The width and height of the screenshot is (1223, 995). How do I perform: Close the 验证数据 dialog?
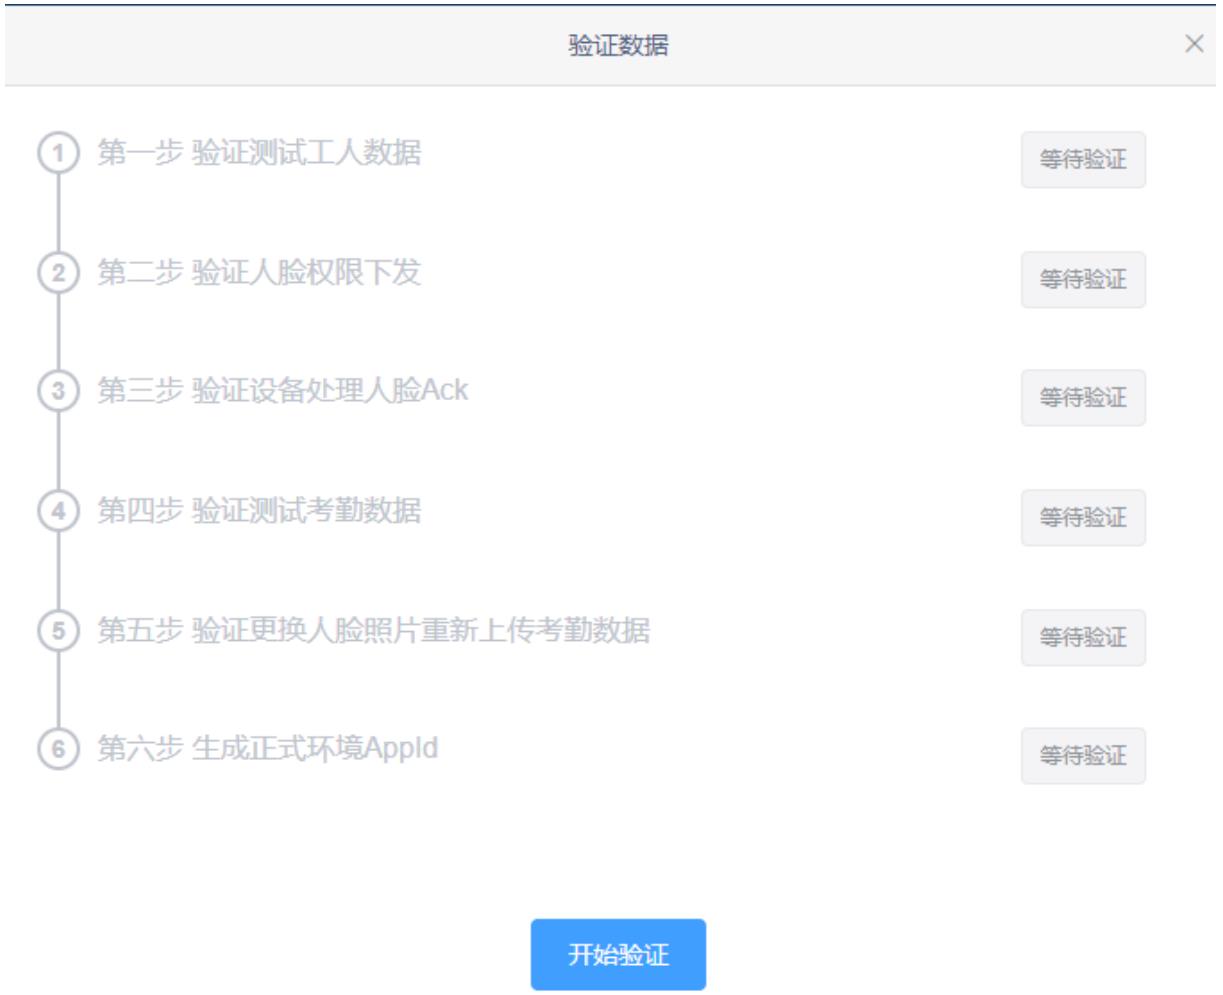coord(1193,44)
